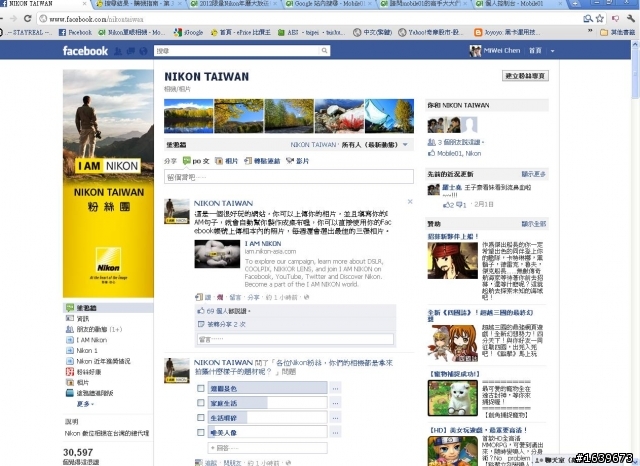This screenshot has height=466, width=640.
Task: Click NIKON TAIWAN post author name
Action: (x=223, y=203)
